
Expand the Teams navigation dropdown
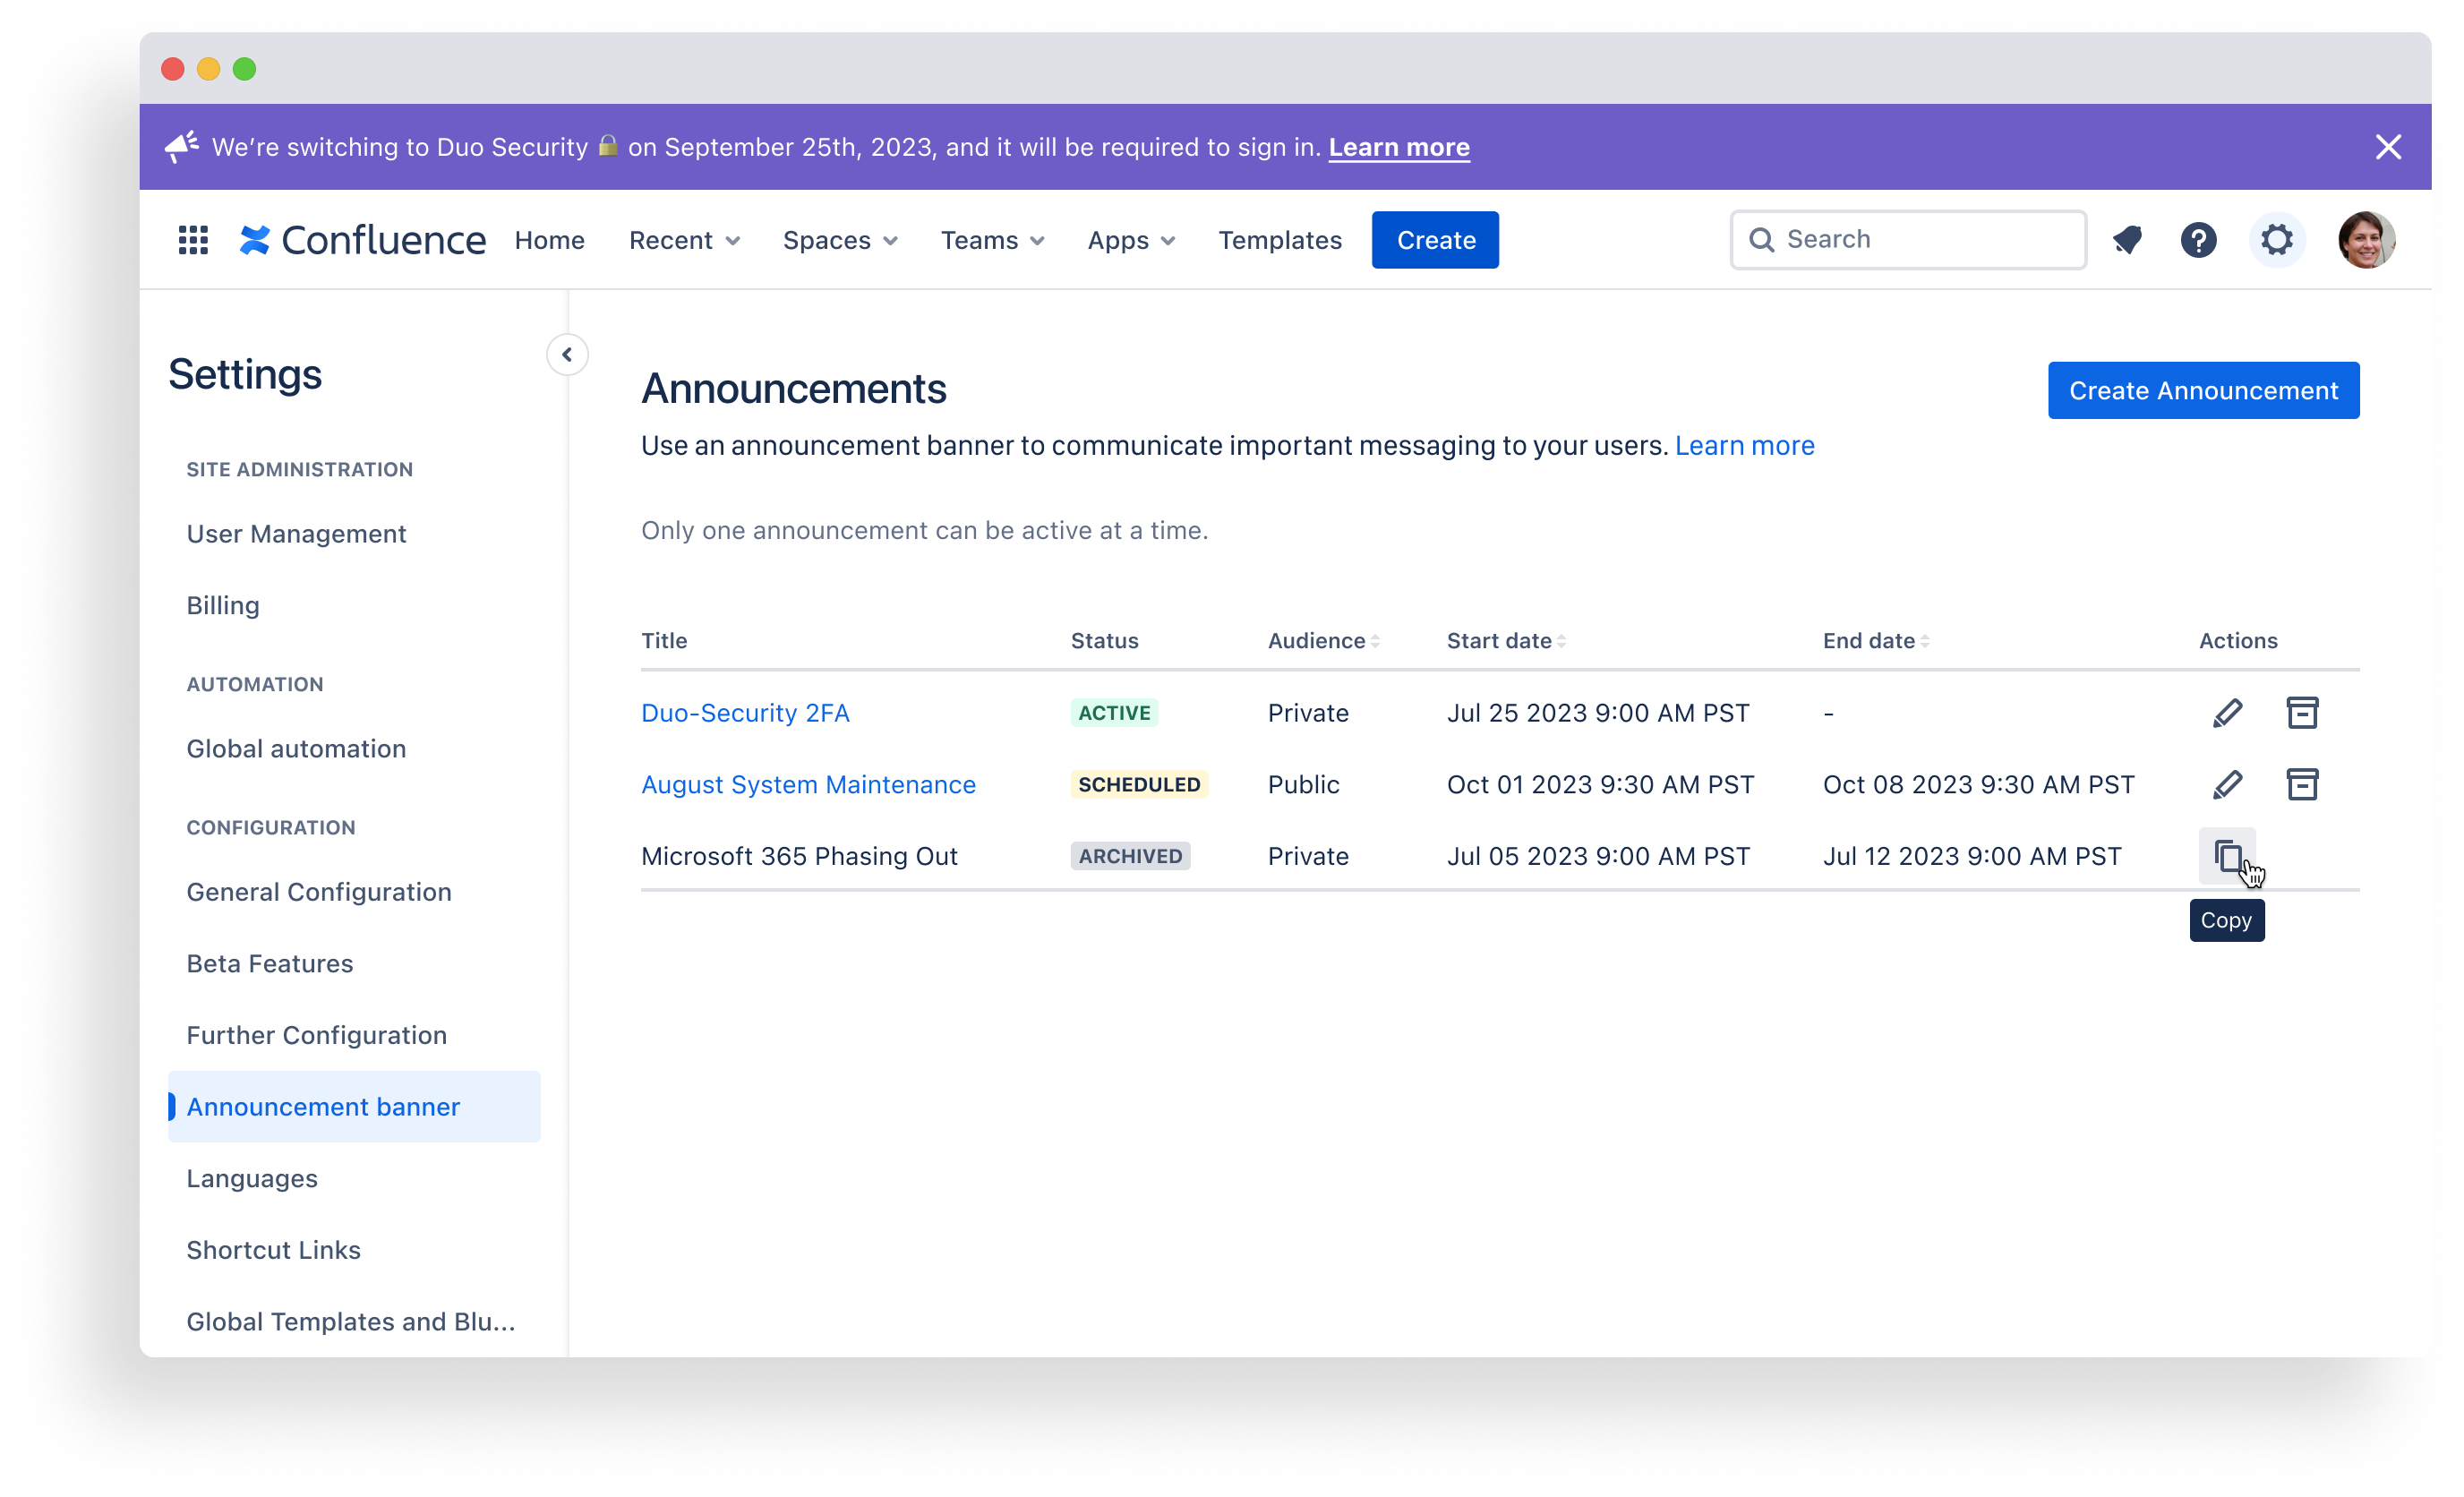coord(989,239)
